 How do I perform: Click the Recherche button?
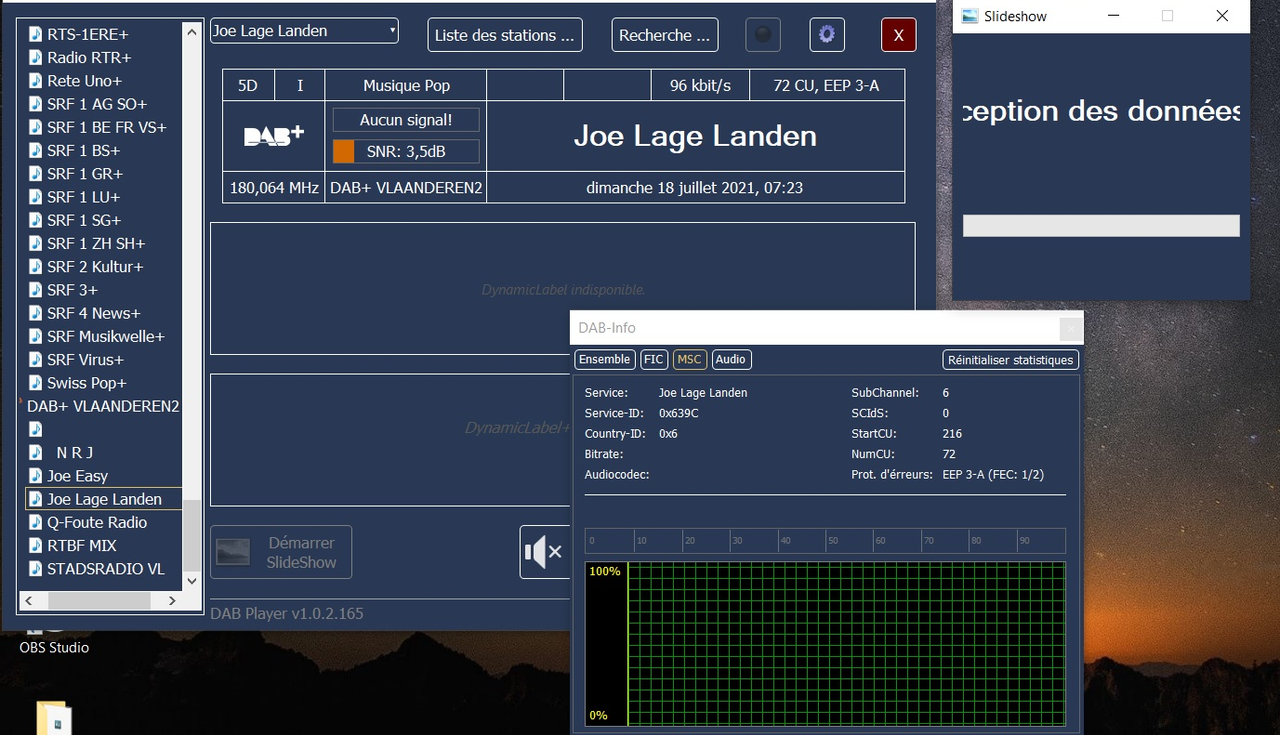(x=665, y=35)
